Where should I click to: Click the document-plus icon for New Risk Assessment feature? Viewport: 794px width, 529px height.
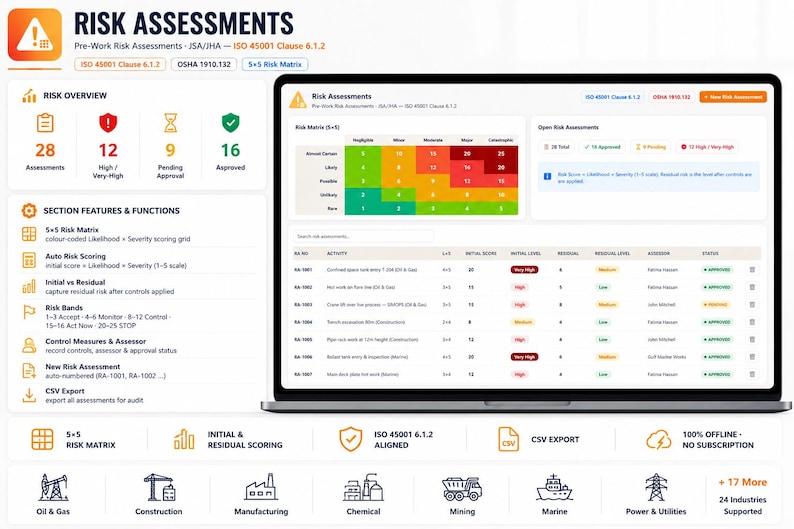[x=29, y=371]
